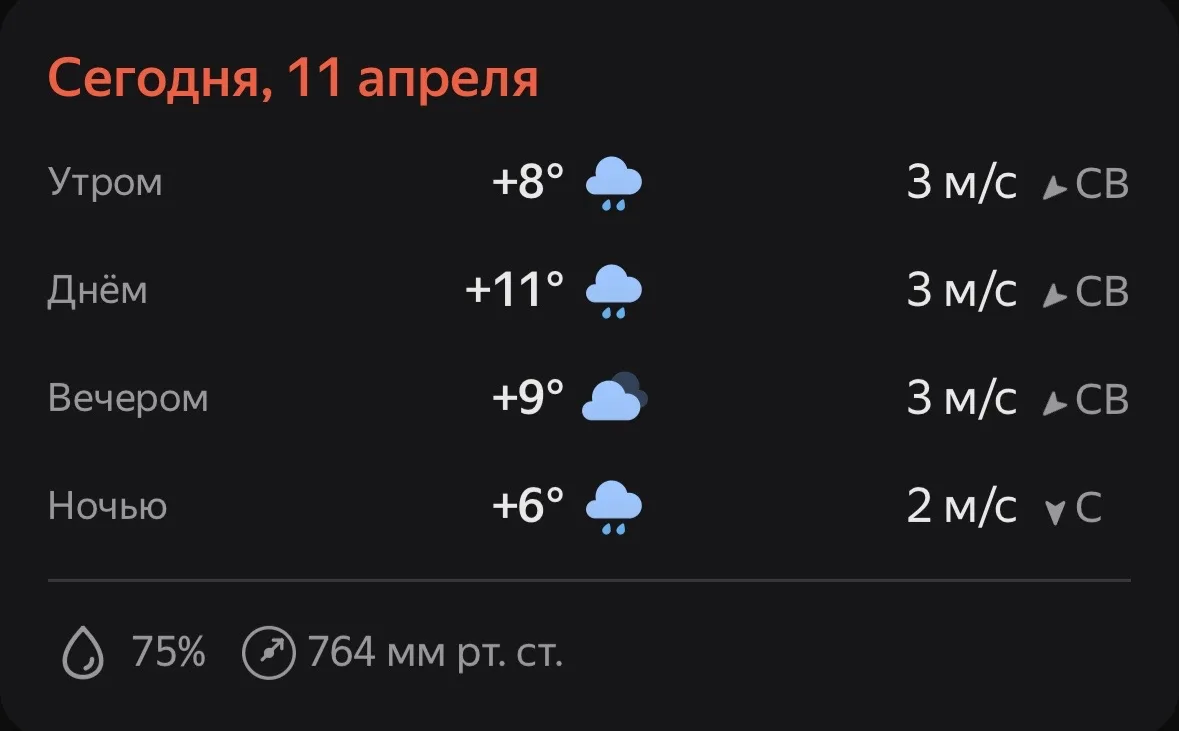Click the night wind direction arrow
Screen dimensions: 1179x731
click(1054, 512)
